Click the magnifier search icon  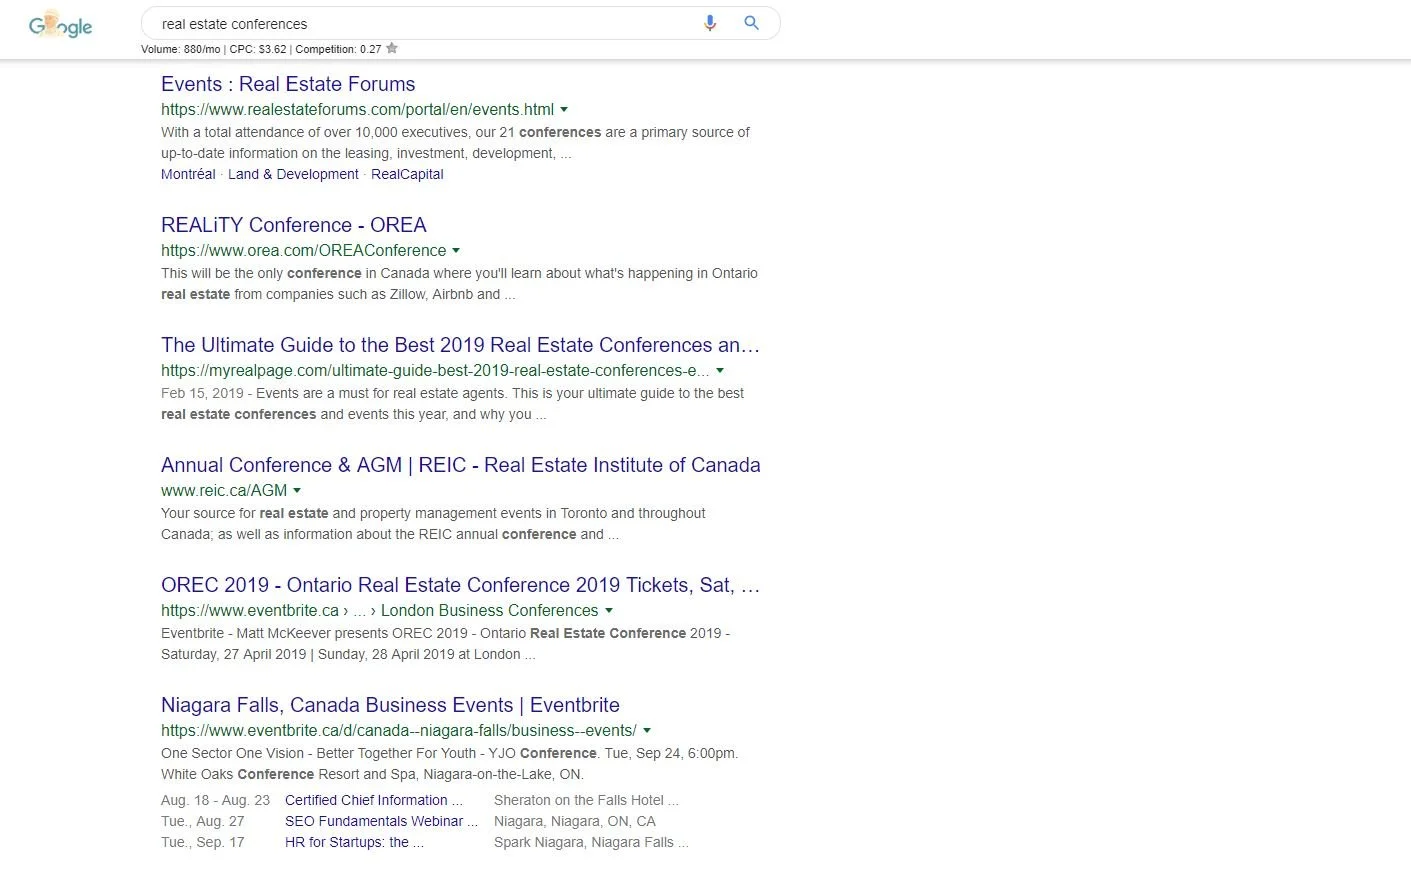click(x=752, y=23)
